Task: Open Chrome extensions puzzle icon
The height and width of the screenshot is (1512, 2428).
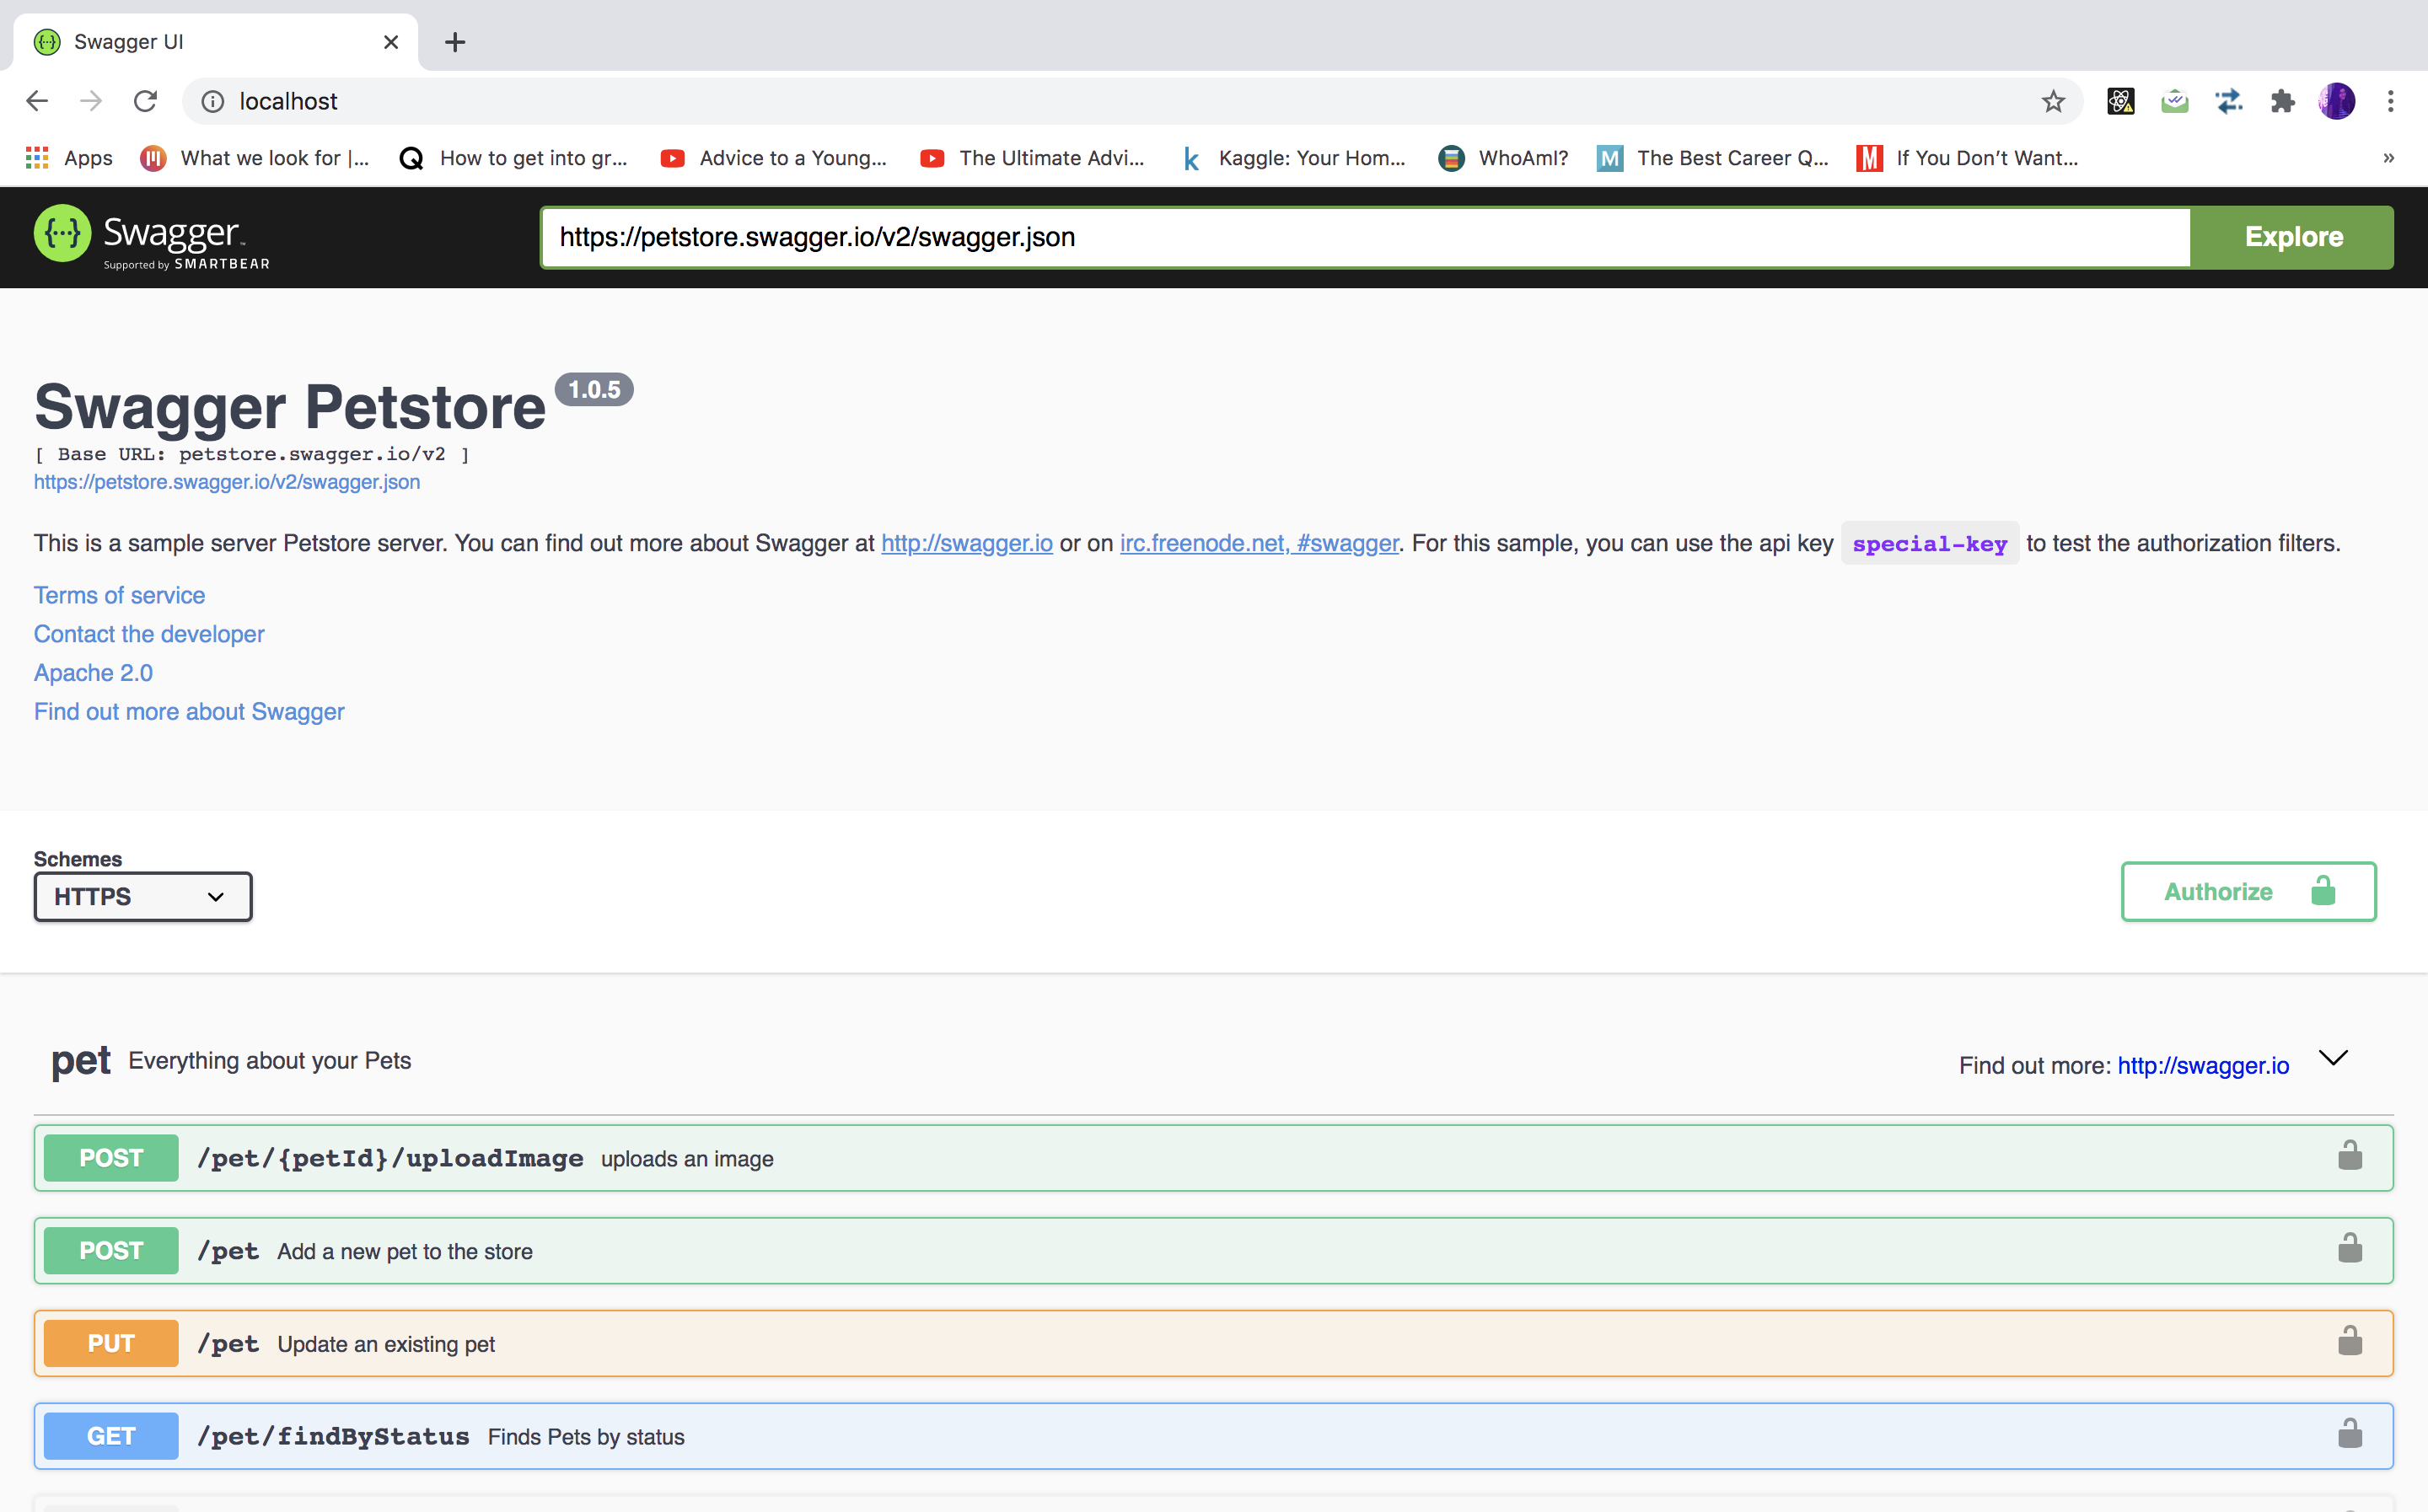Action: 2282,101
